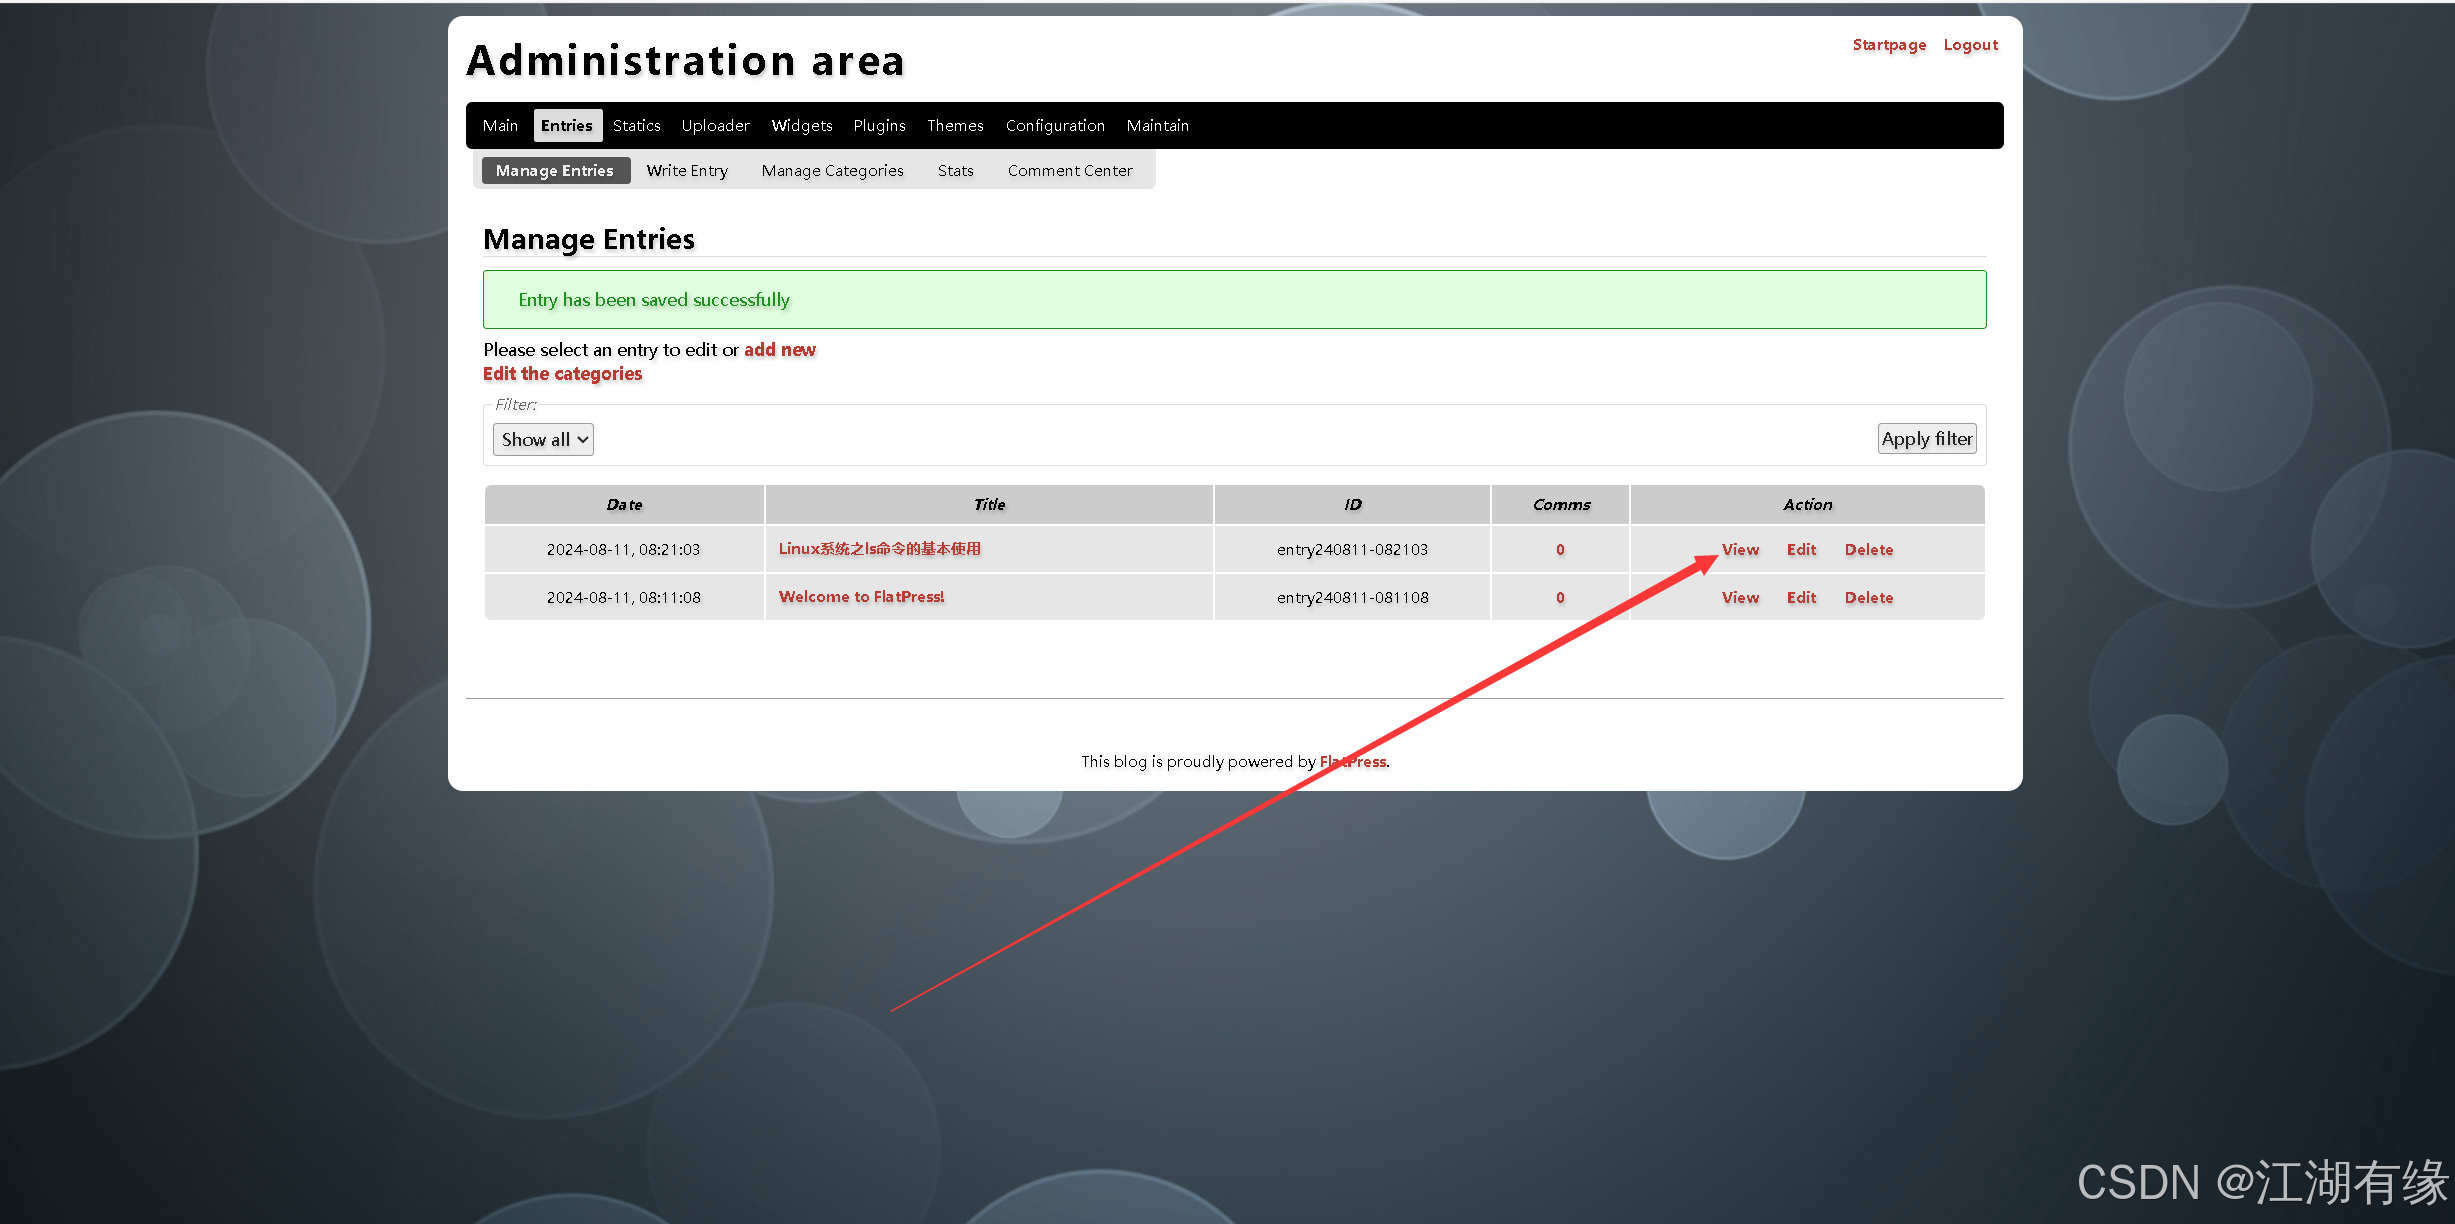The image size is (2455, 1224).
Task: Click the Logout link
Action: pos(1970,45)
